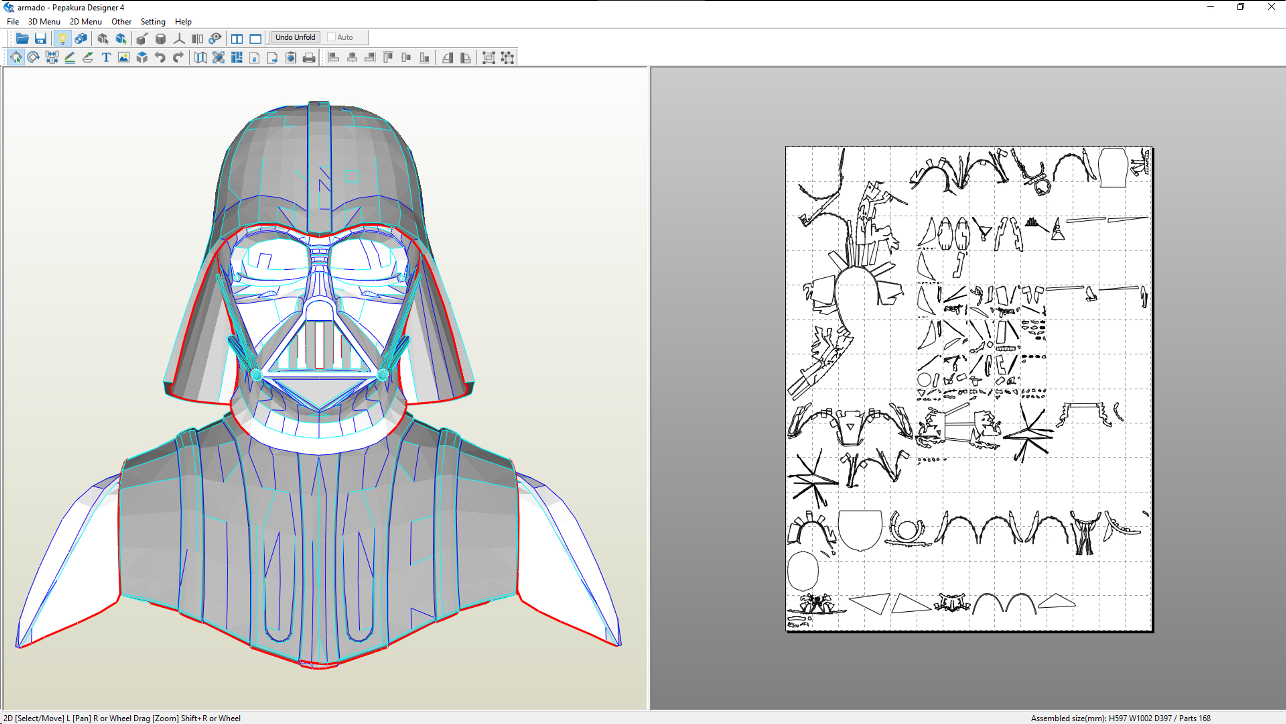The height and width of the screenshot is (724, 1286).
Task: Click the blue linked cubes icon
Action: 81,38
